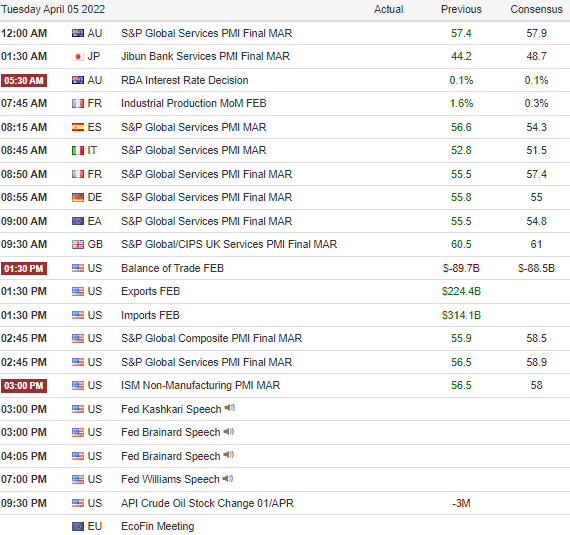The image size is (570, 535).
Task: Click the highlighted 05:30 AM time badge
Action: tap(24, 80)
